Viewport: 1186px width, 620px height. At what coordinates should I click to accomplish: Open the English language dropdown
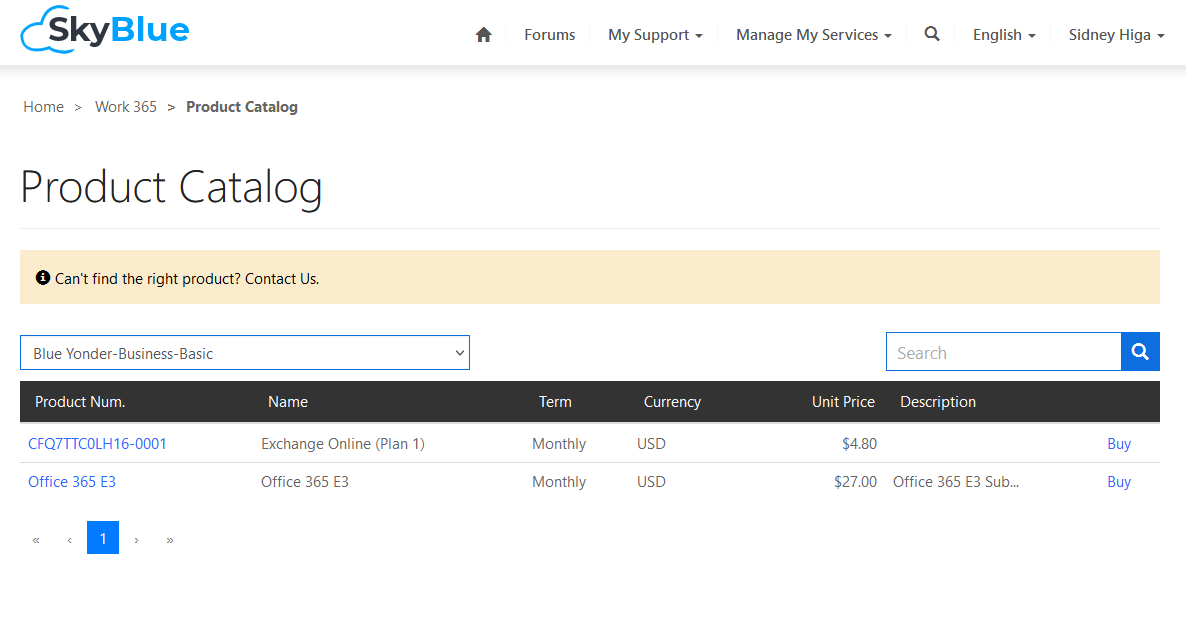1004,35
